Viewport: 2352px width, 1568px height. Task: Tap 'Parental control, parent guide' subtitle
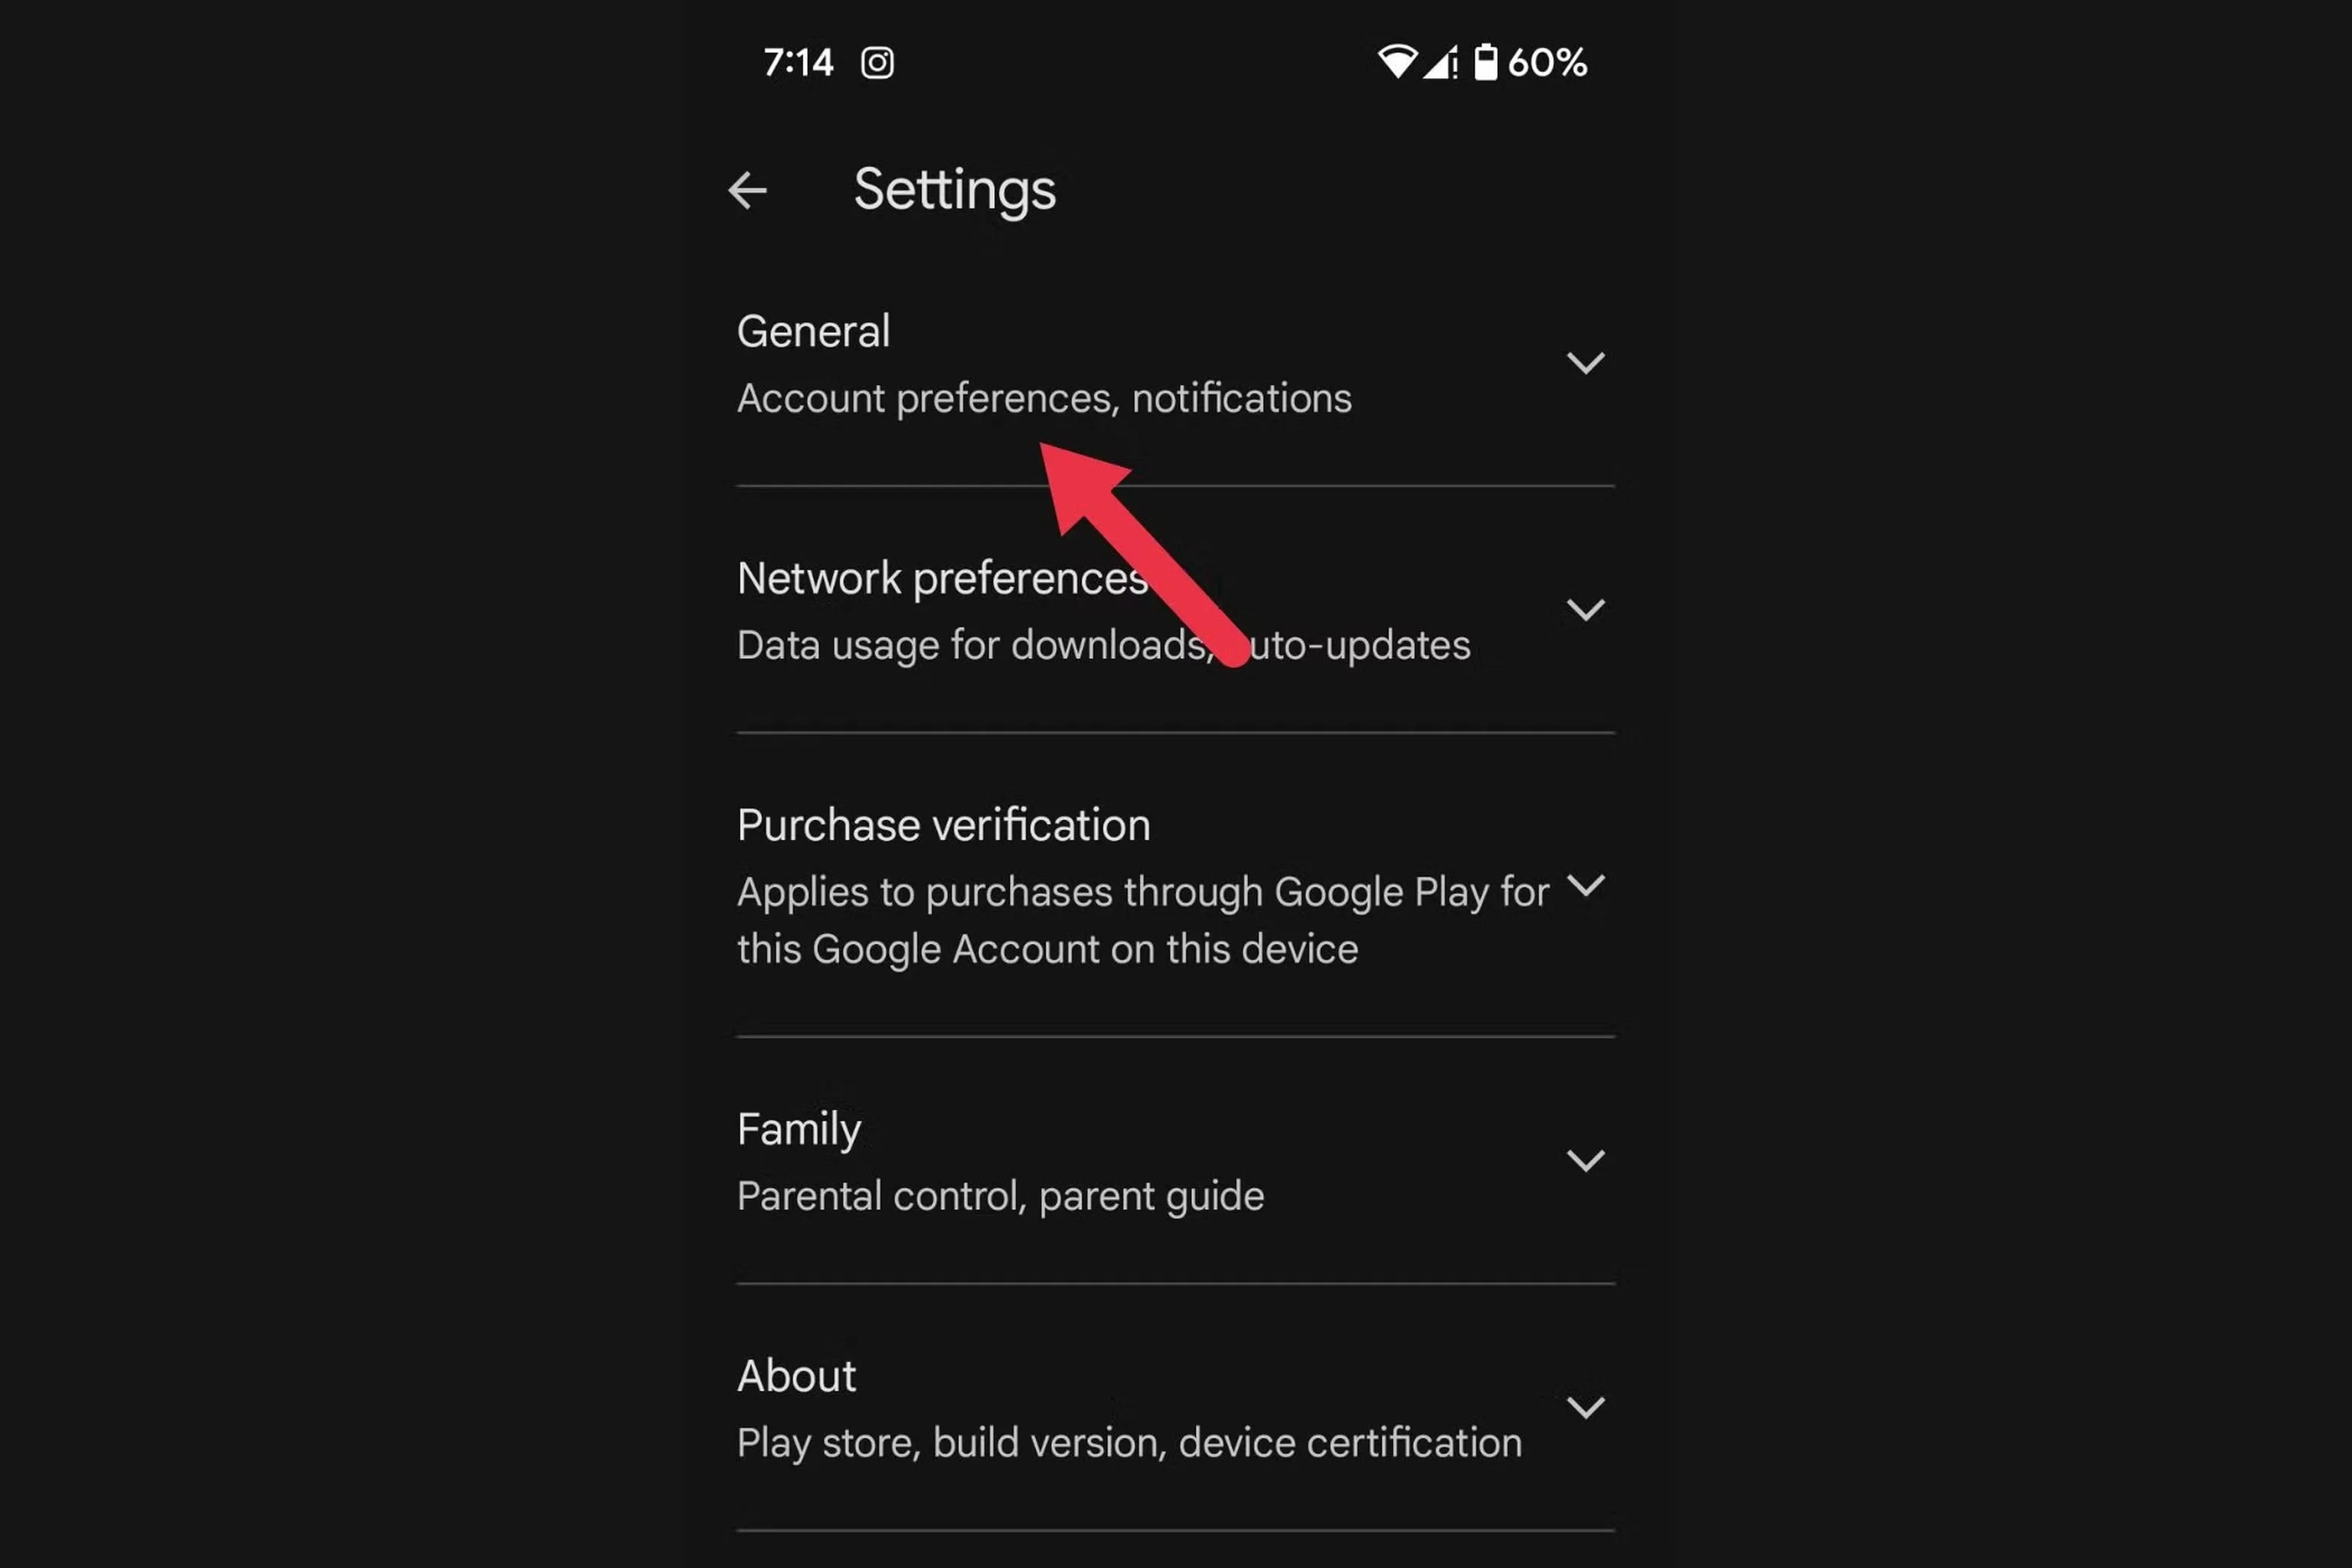click(x=1000, y=1197)
